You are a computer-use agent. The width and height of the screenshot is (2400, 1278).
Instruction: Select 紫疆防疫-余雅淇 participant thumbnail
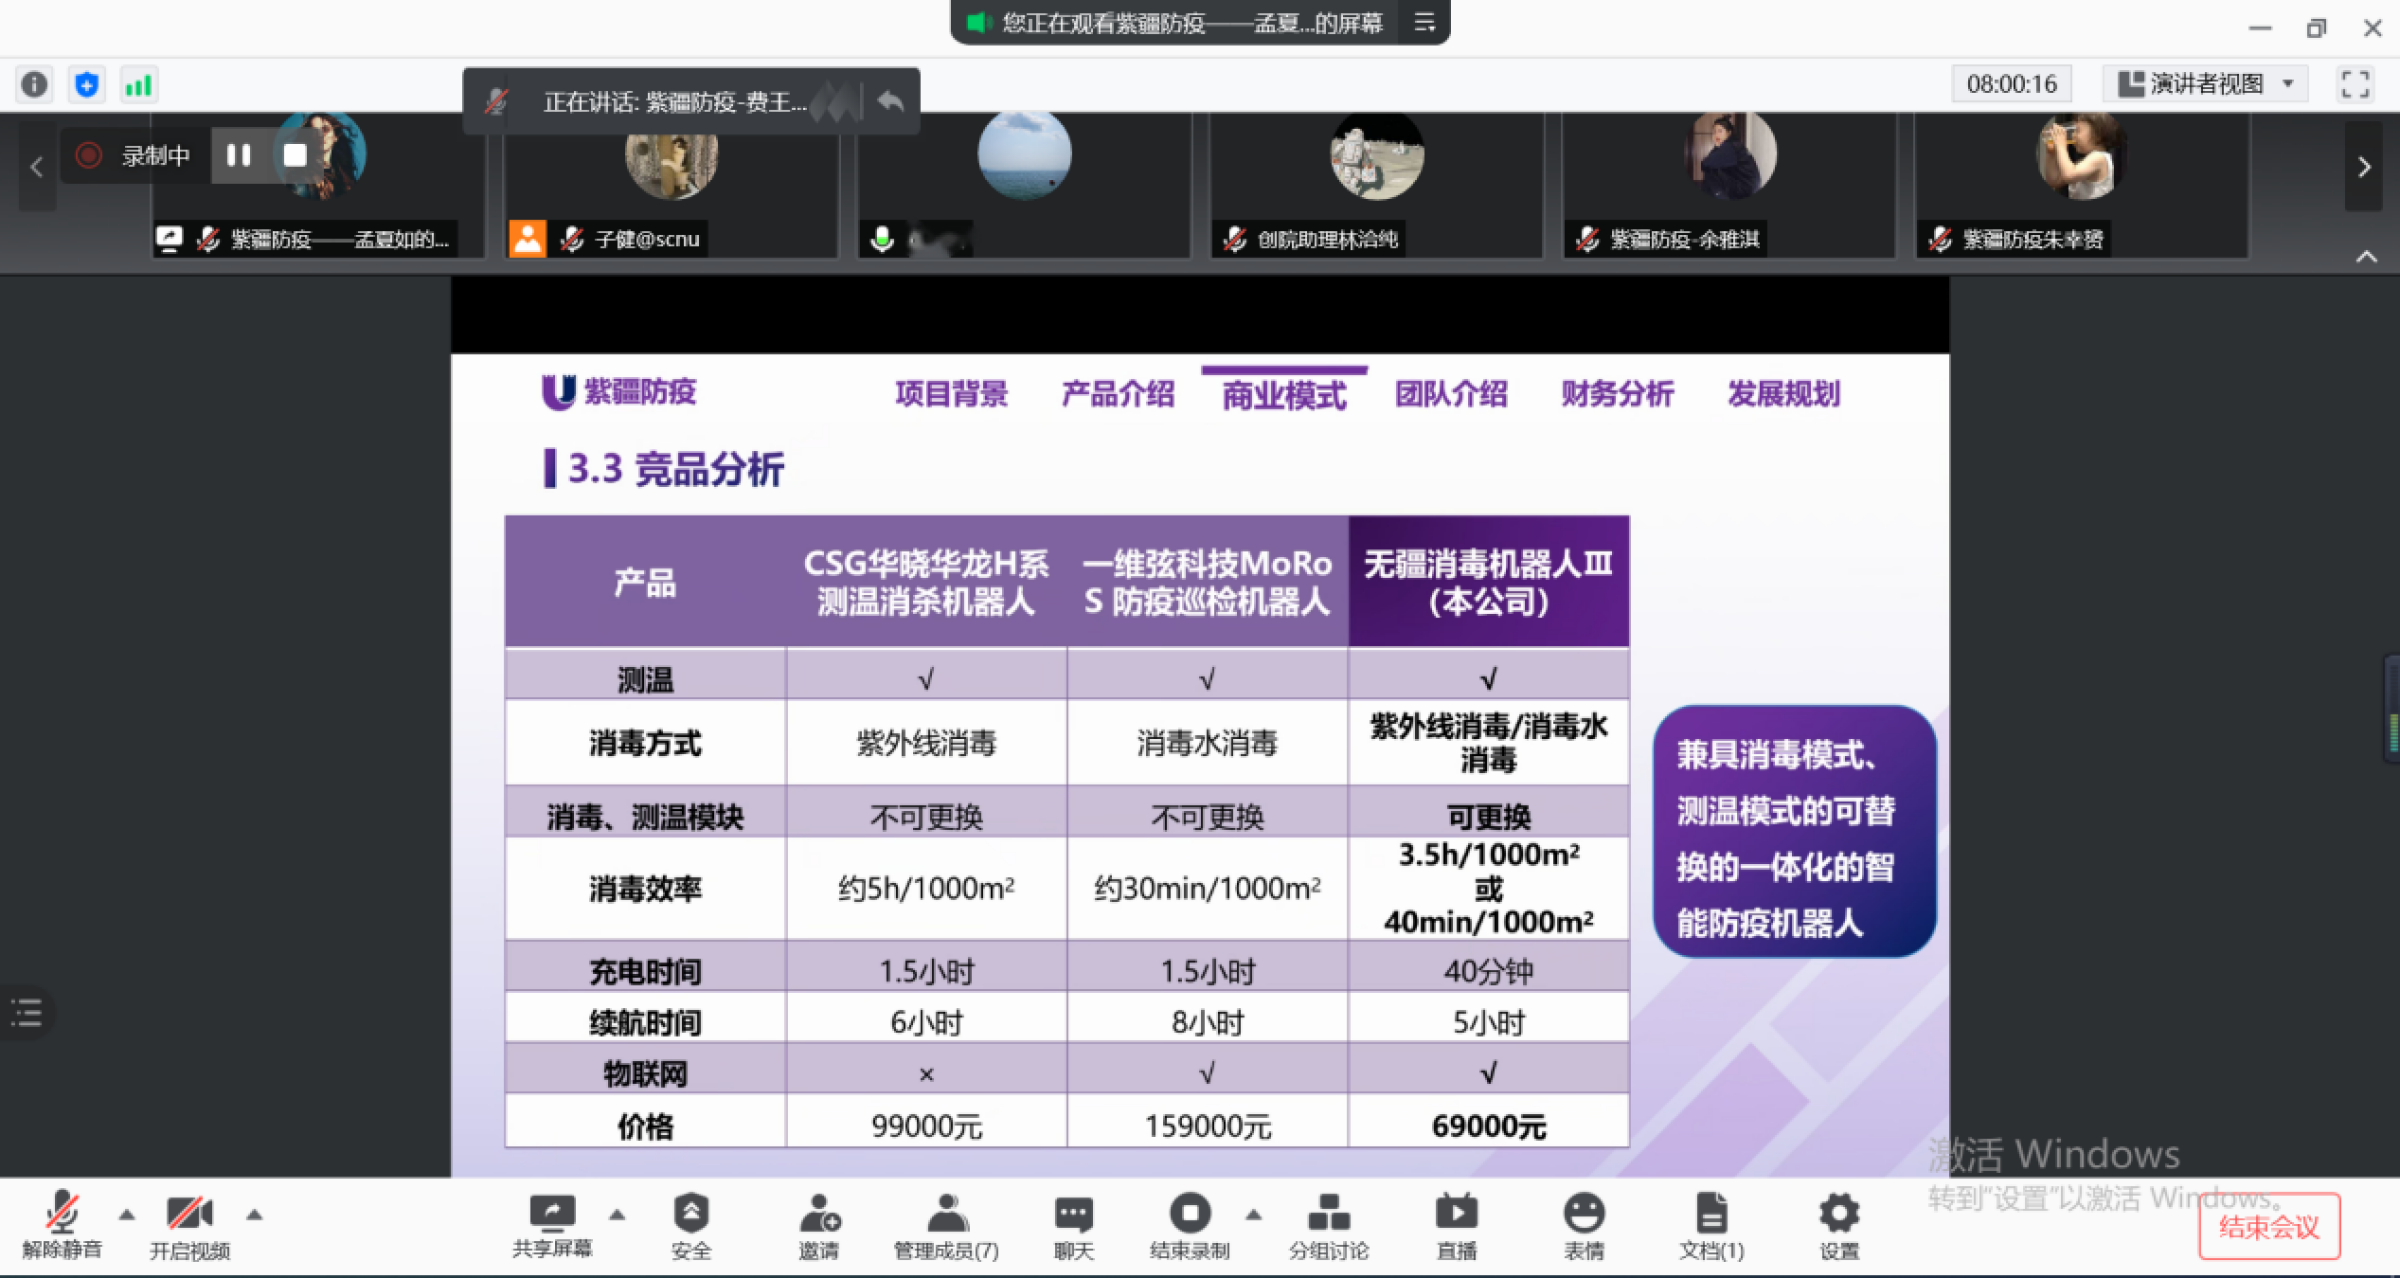(1729, 186)
